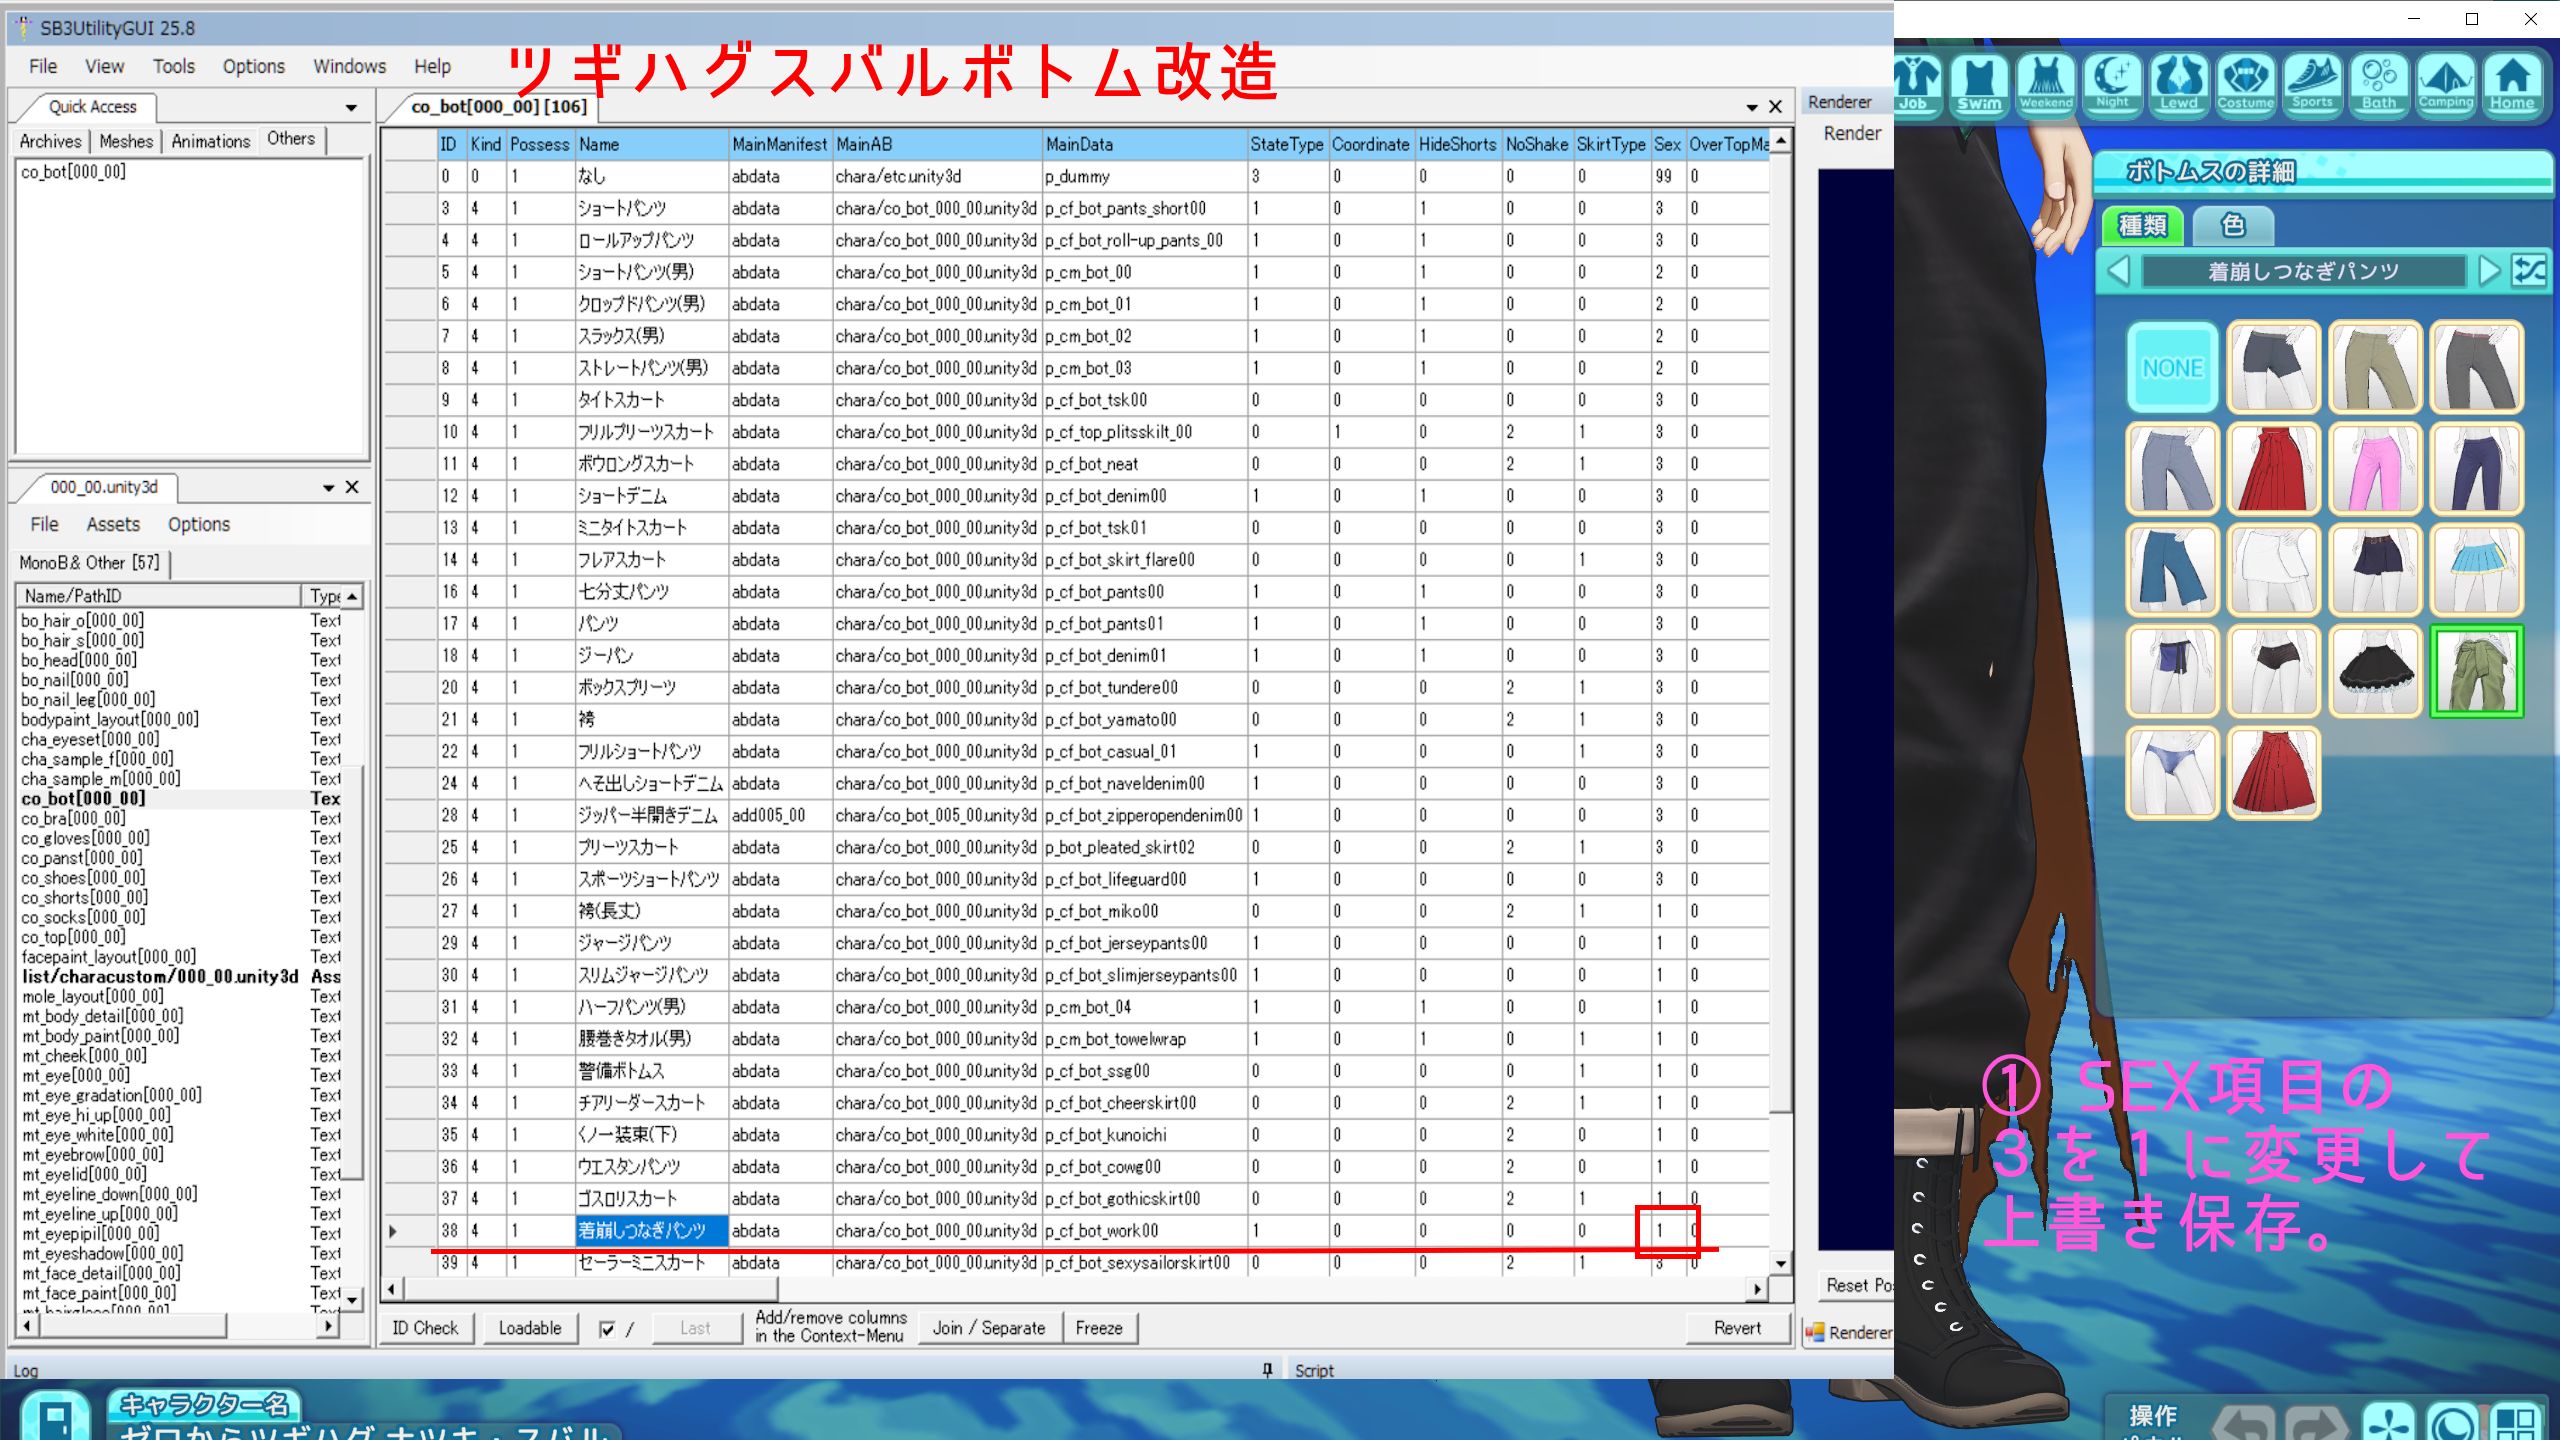
Task: Click the Loadable button
Action: (530, 1328)
